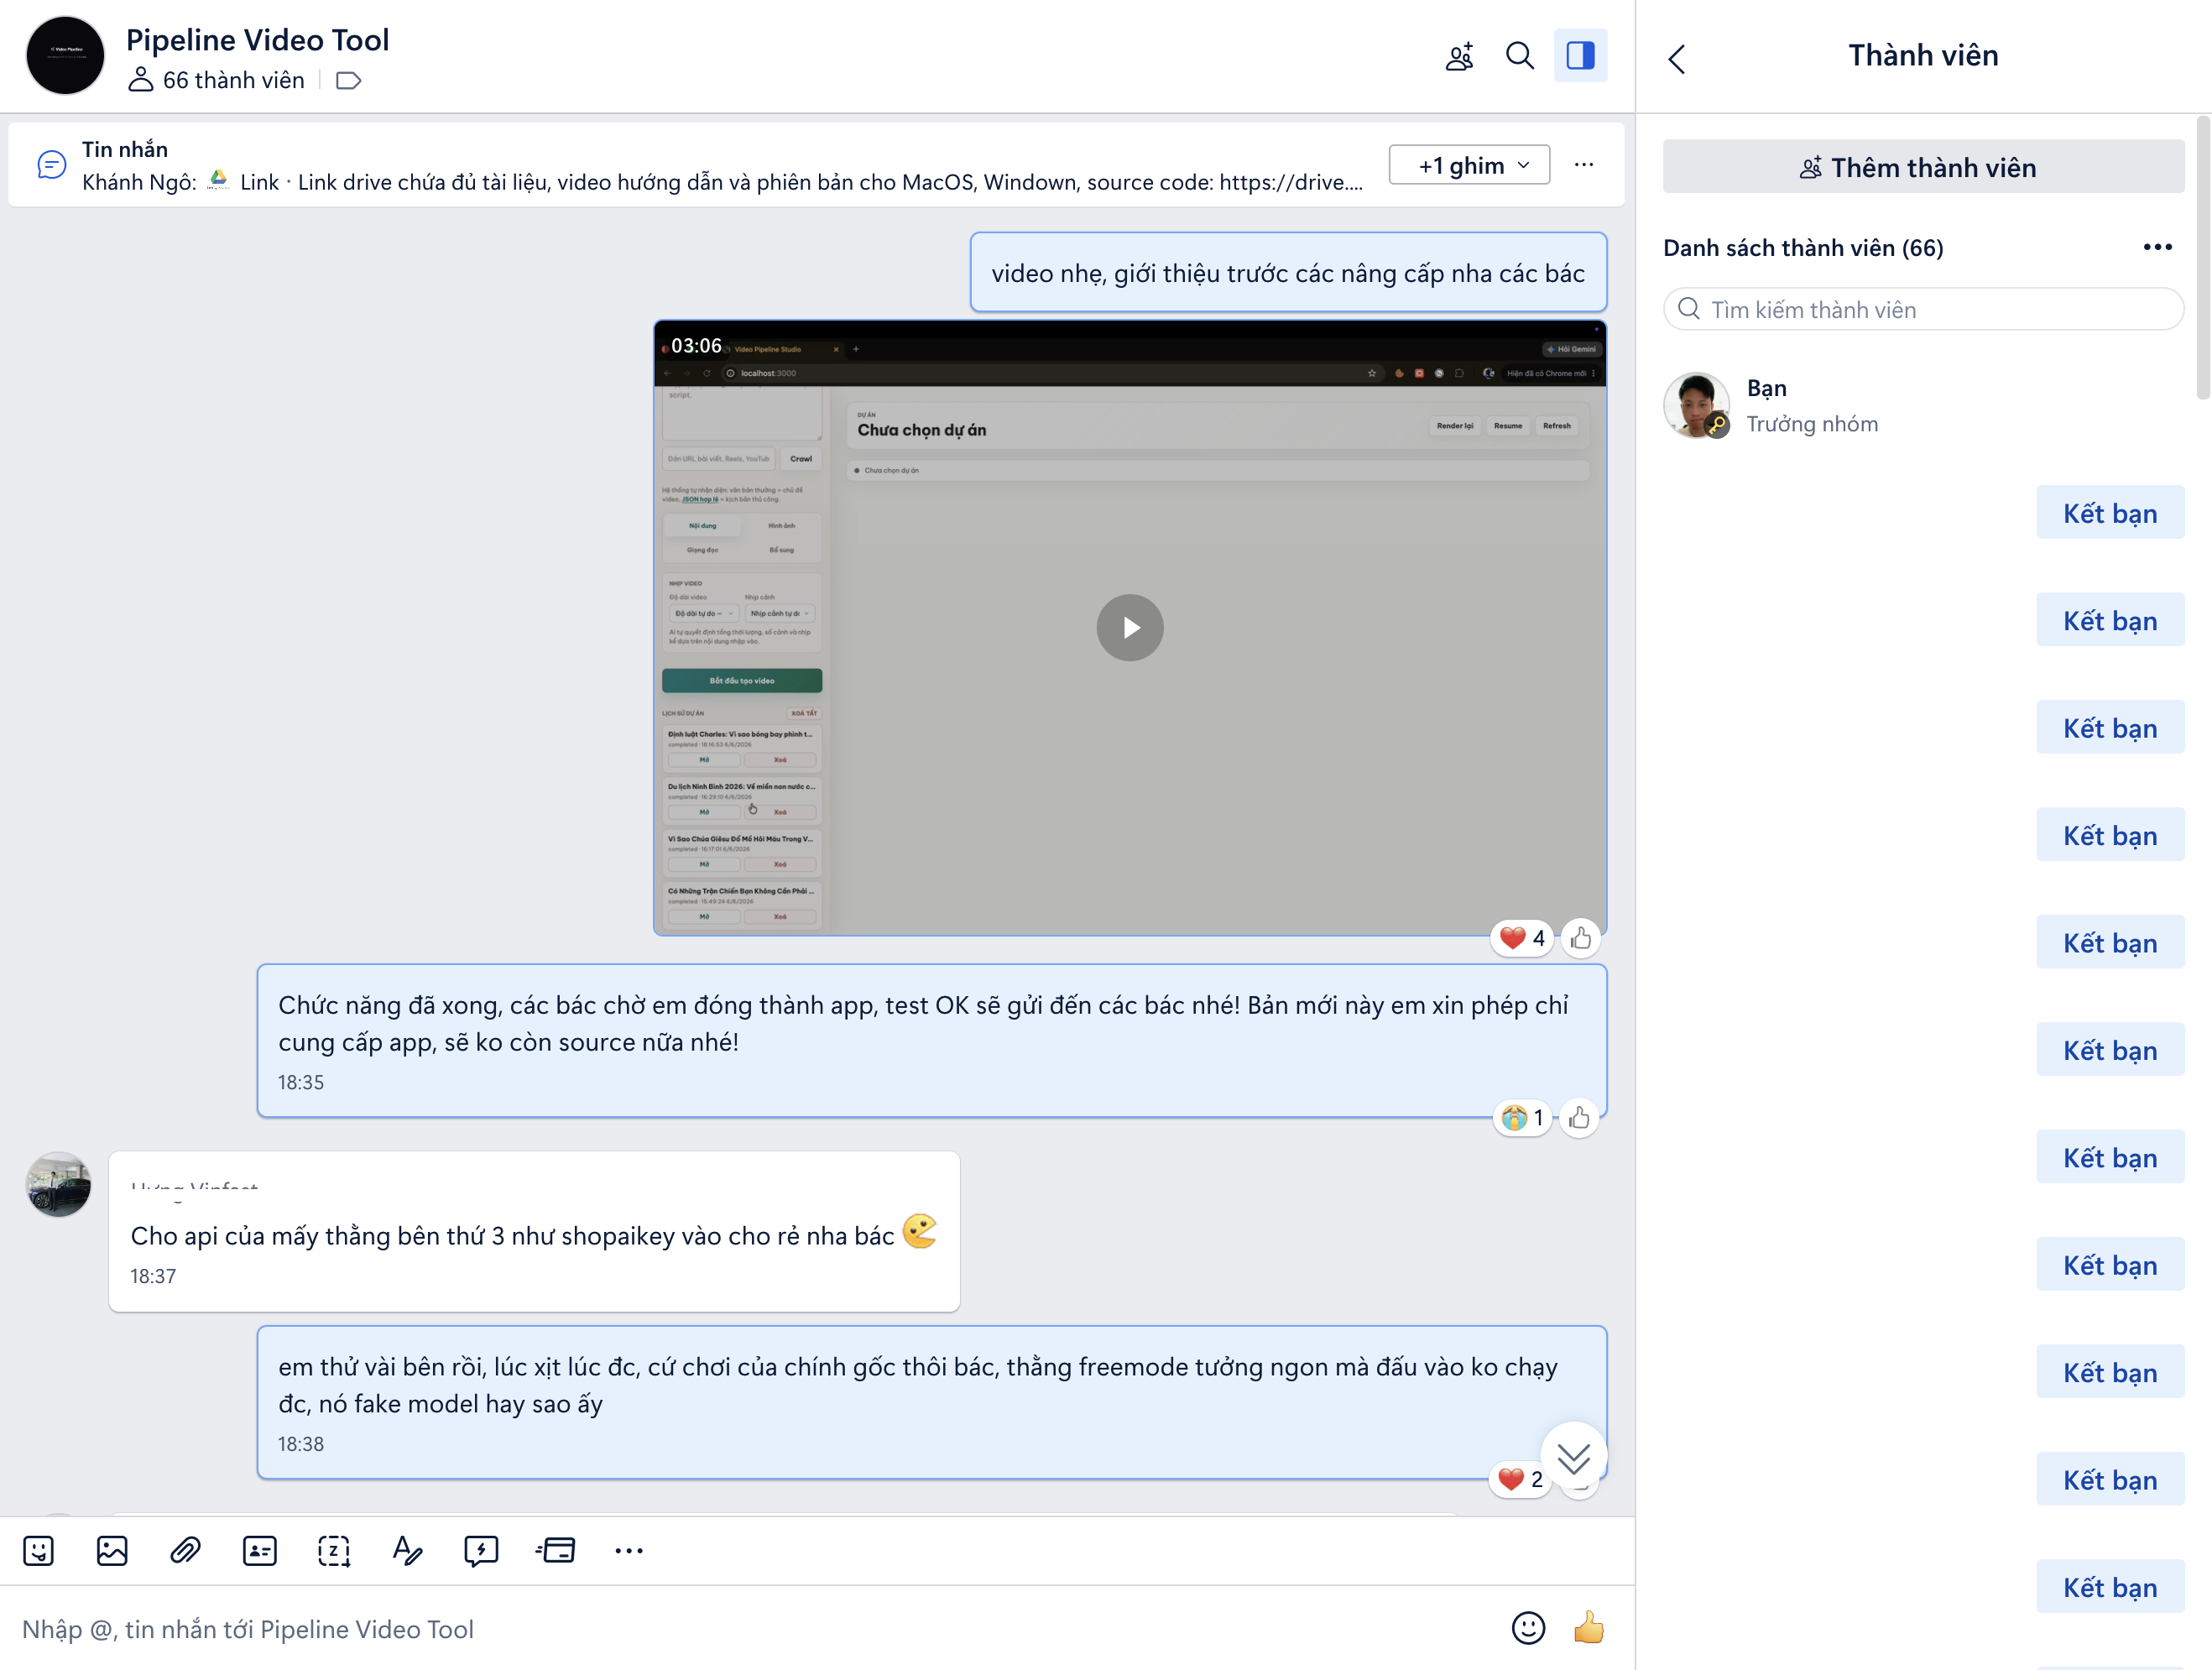The height and width of the screenshot is (1670, 2212).
Task: Select message 'Cho api của mấy thằng bên thứ 3'
Action: point(534,1232)
